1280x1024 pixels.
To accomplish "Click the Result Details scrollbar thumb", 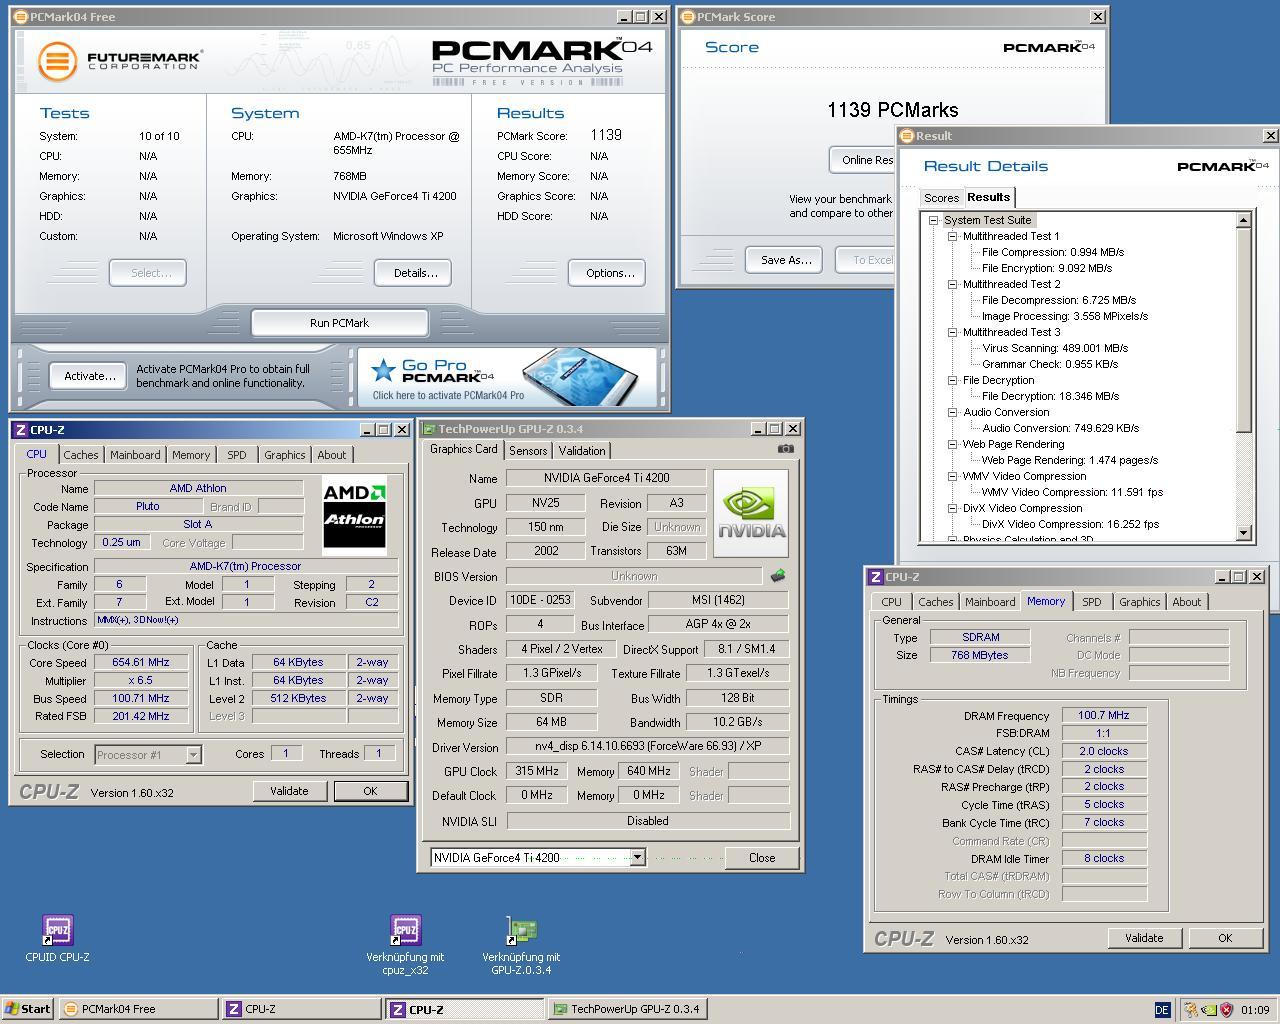I will tap(1244, 330).
